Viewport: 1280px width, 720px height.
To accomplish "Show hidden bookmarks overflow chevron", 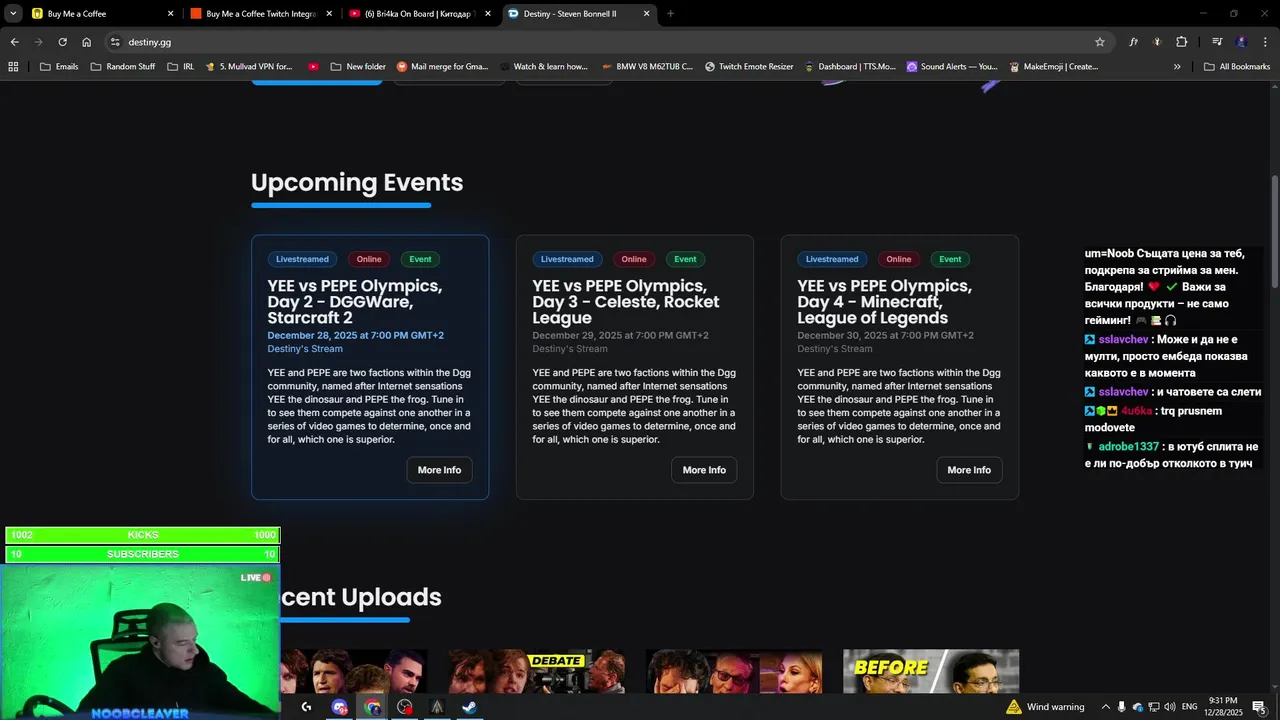I will 1177,67.
